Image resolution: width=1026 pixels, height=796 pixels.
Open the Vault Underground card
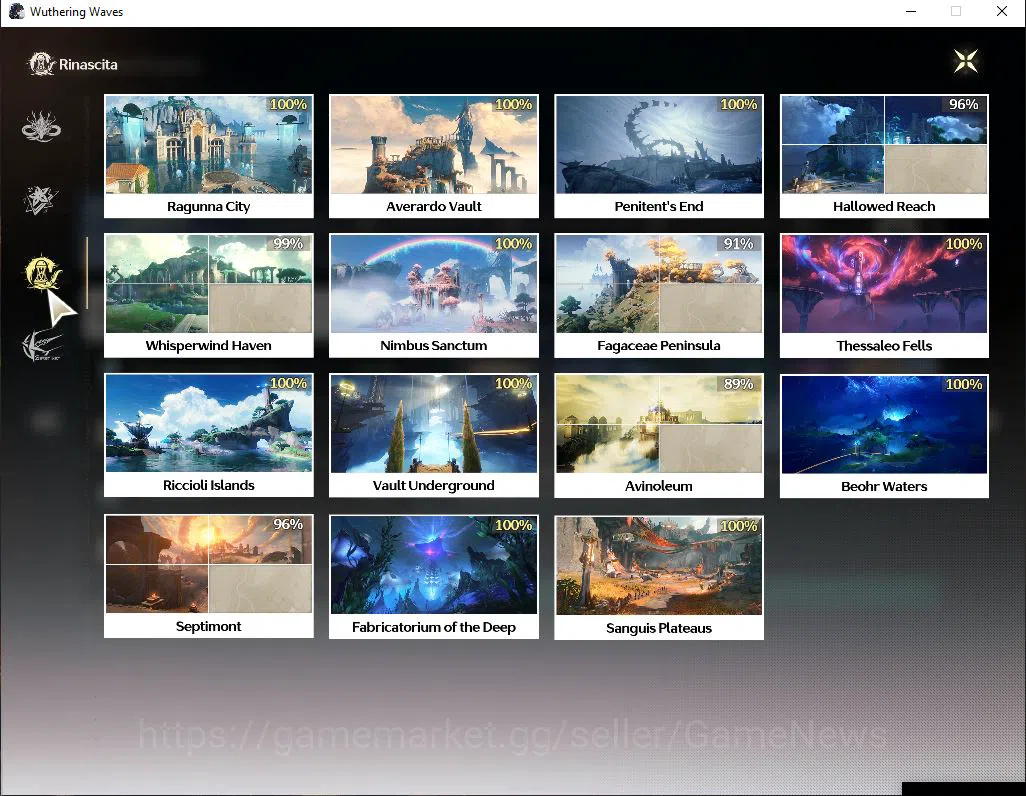point(434,435)
